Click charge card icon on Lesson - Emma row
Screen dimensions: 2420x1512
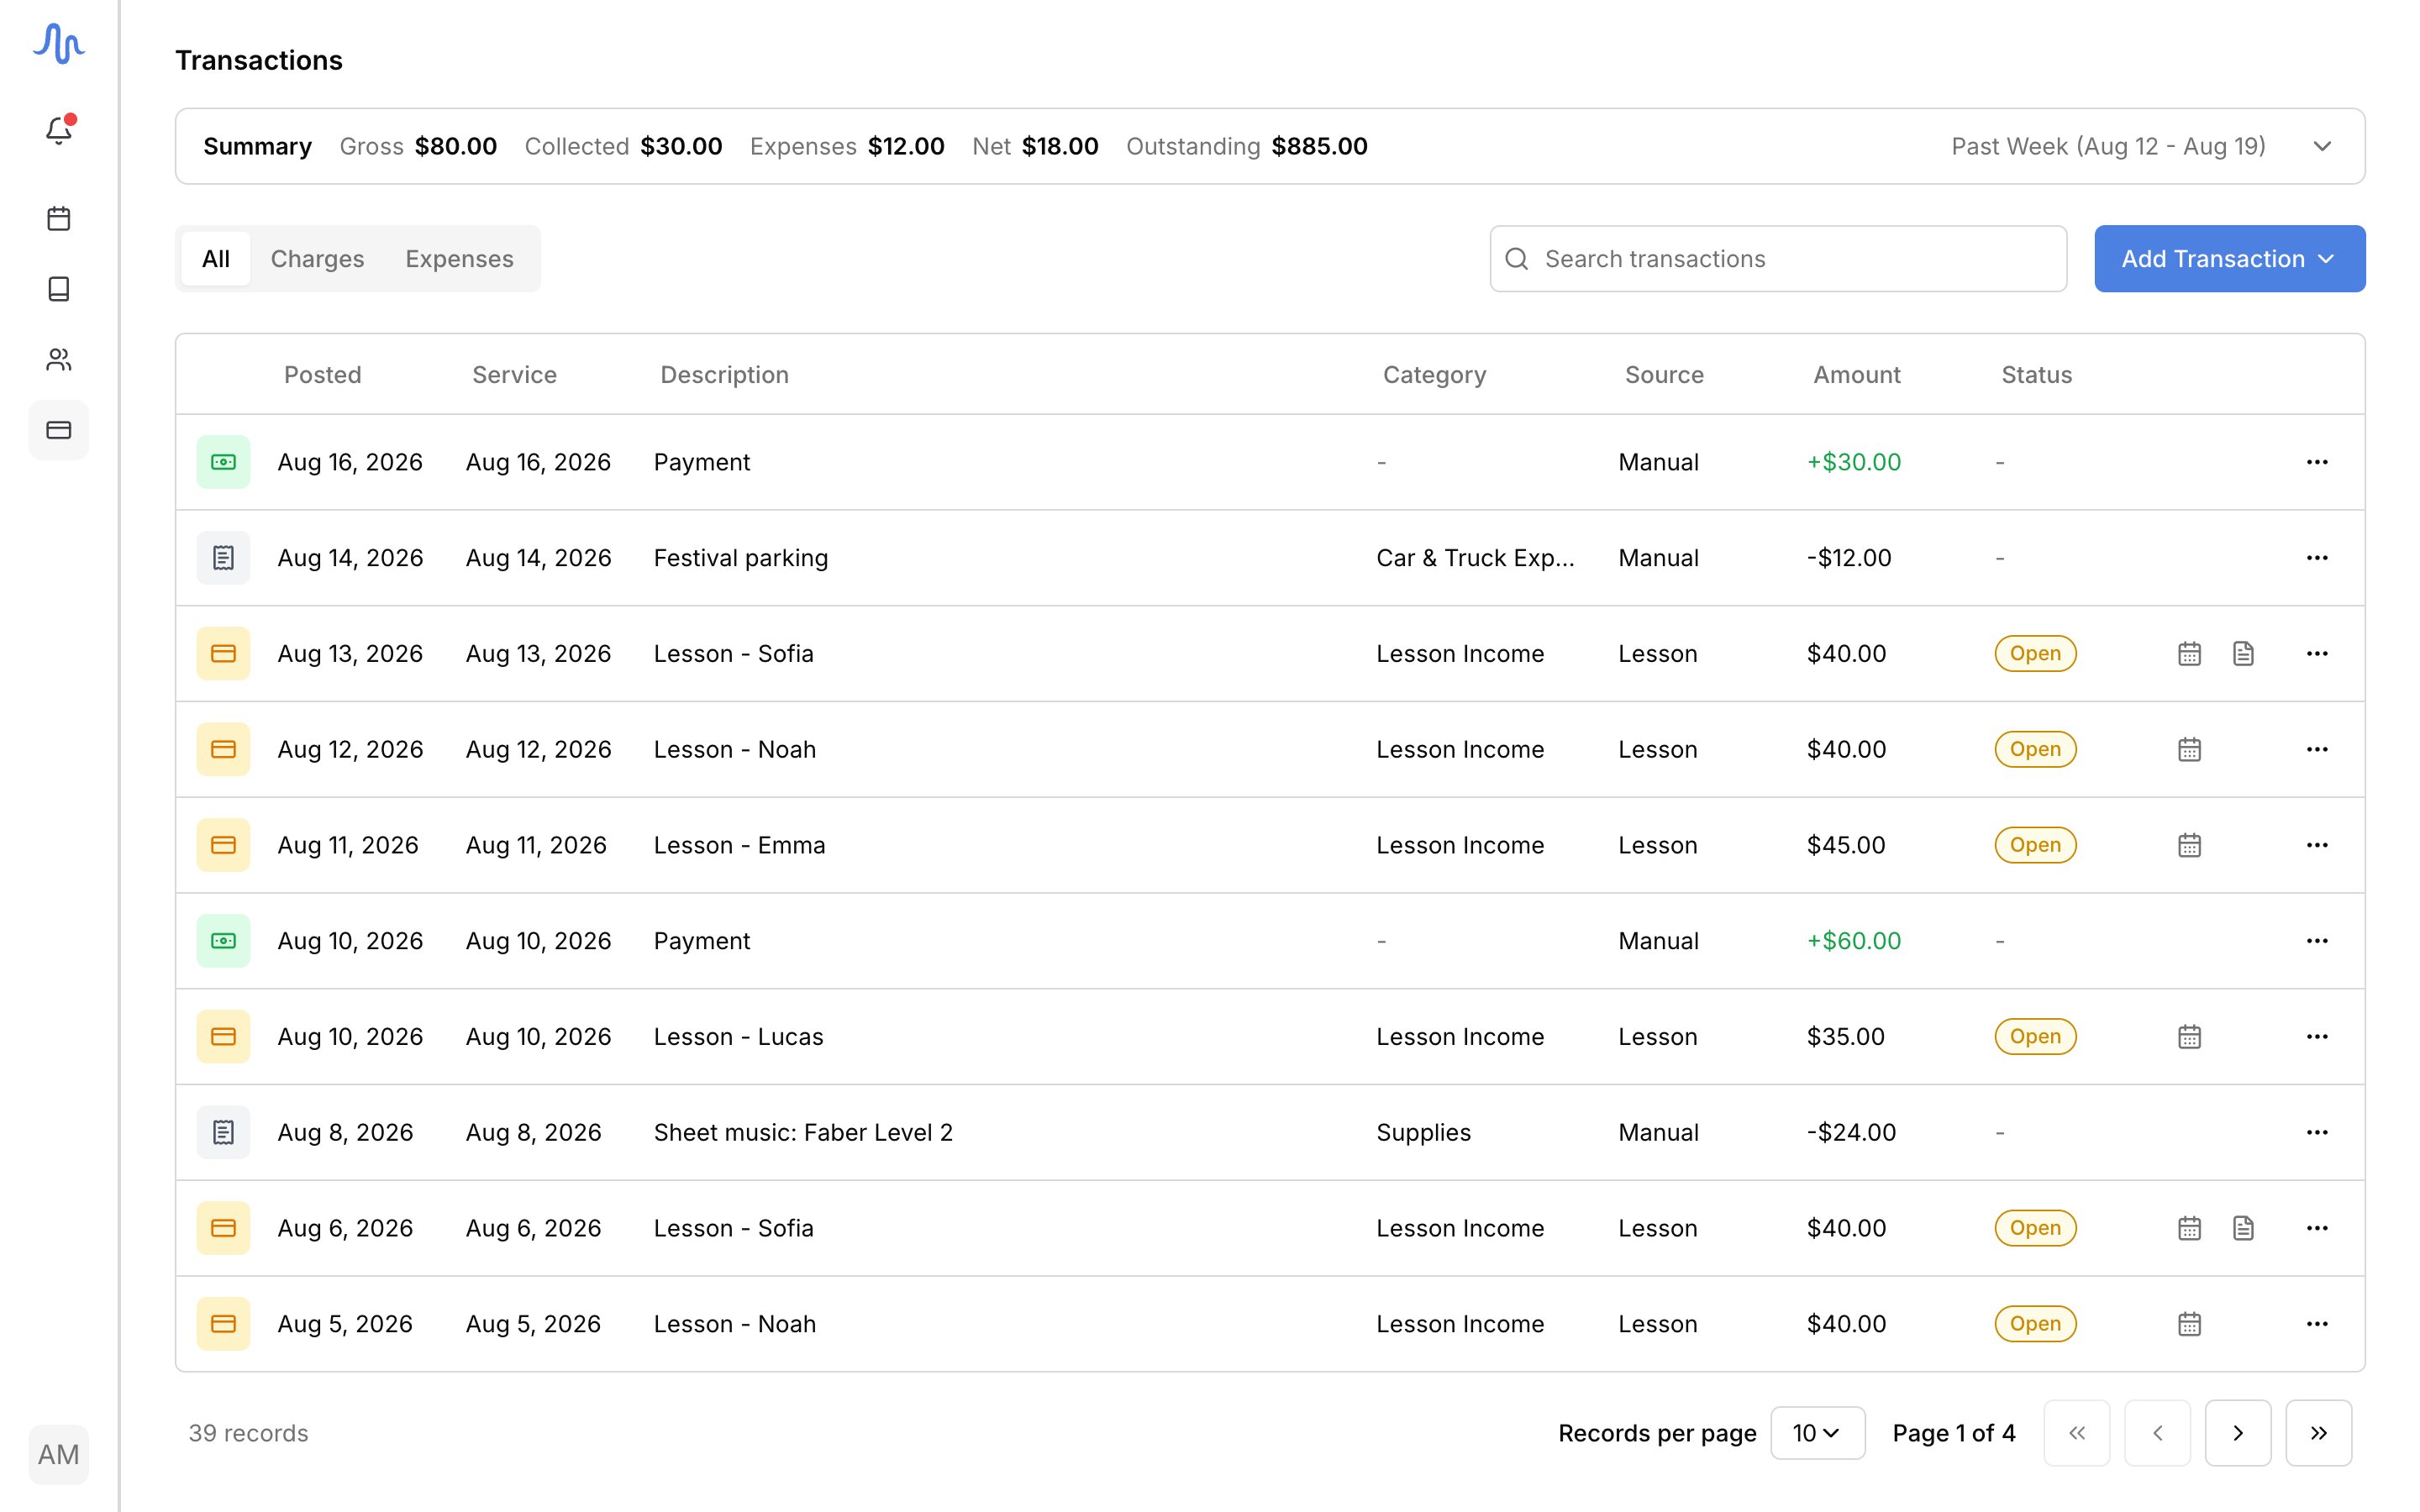click(223, 845)
